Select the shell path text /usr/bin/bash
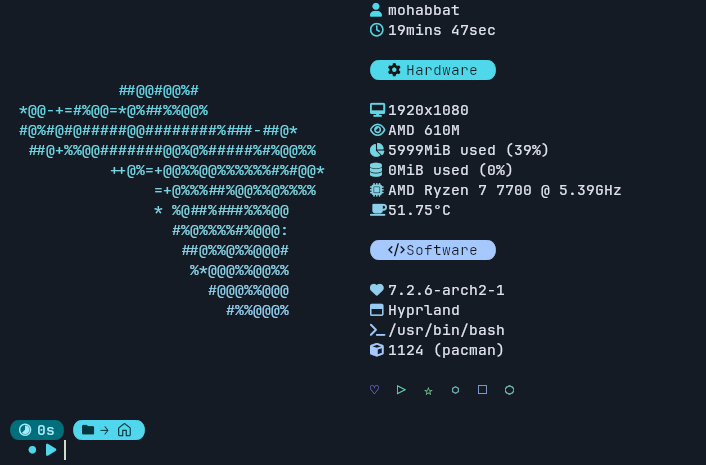Image resolution: width=706 pixels, height=465 pixels. [446, 330]
